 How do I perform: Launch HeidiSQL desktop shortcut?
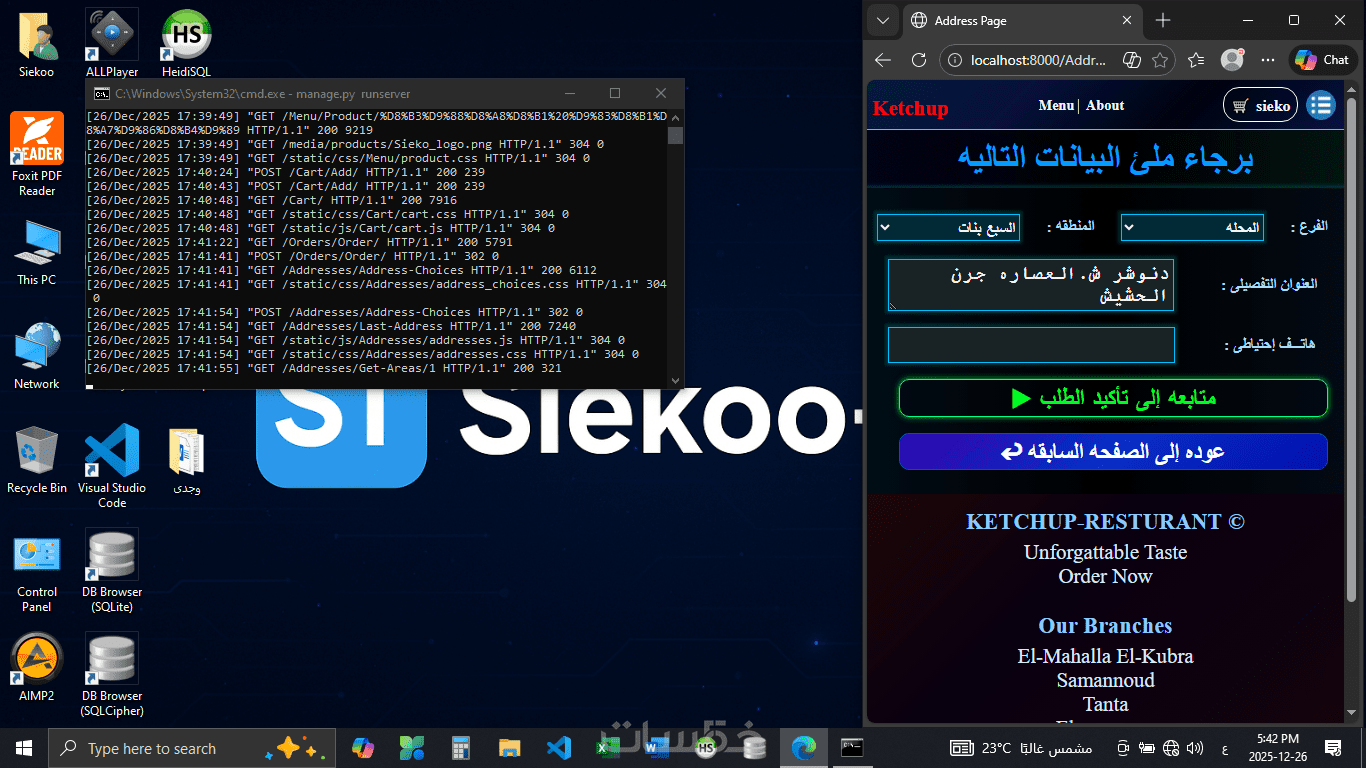(186, 43)
